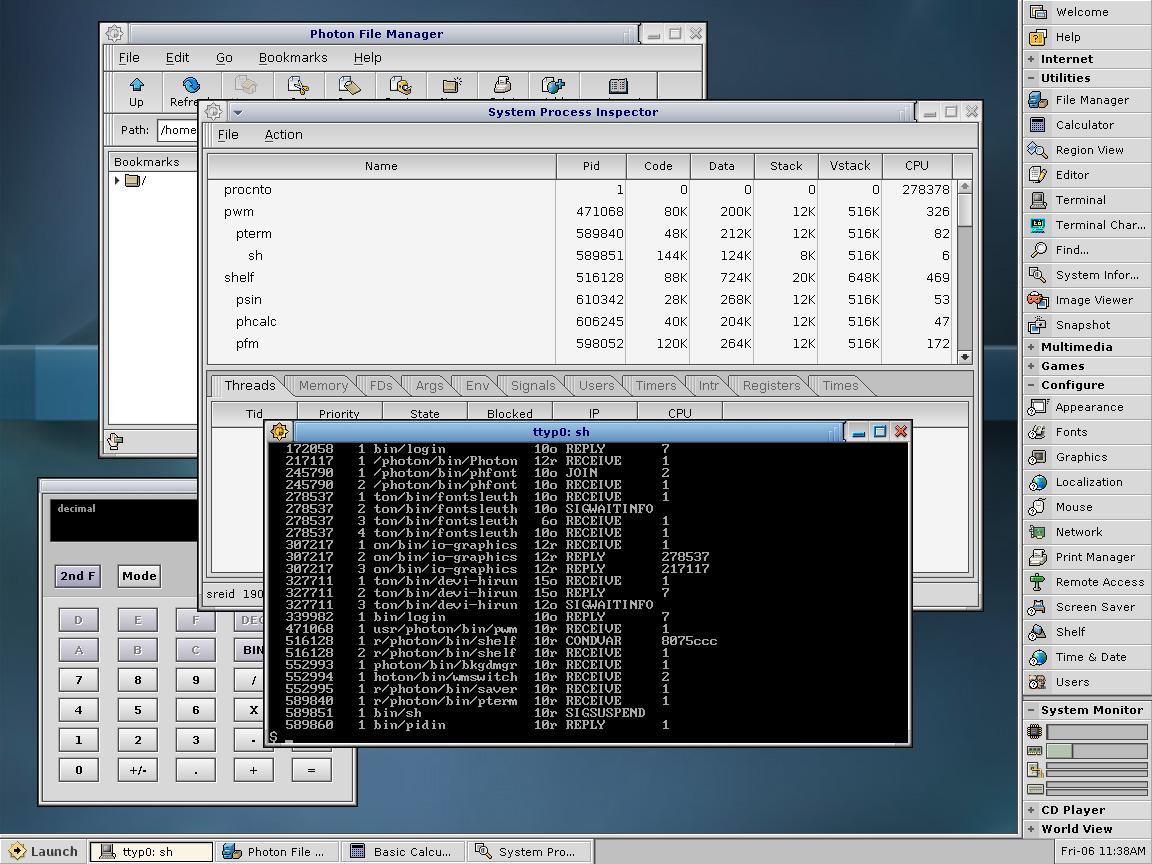Launch Terminal from the shelf
This screenshot has height=864, width=1152.
(x=1080, y=200)
